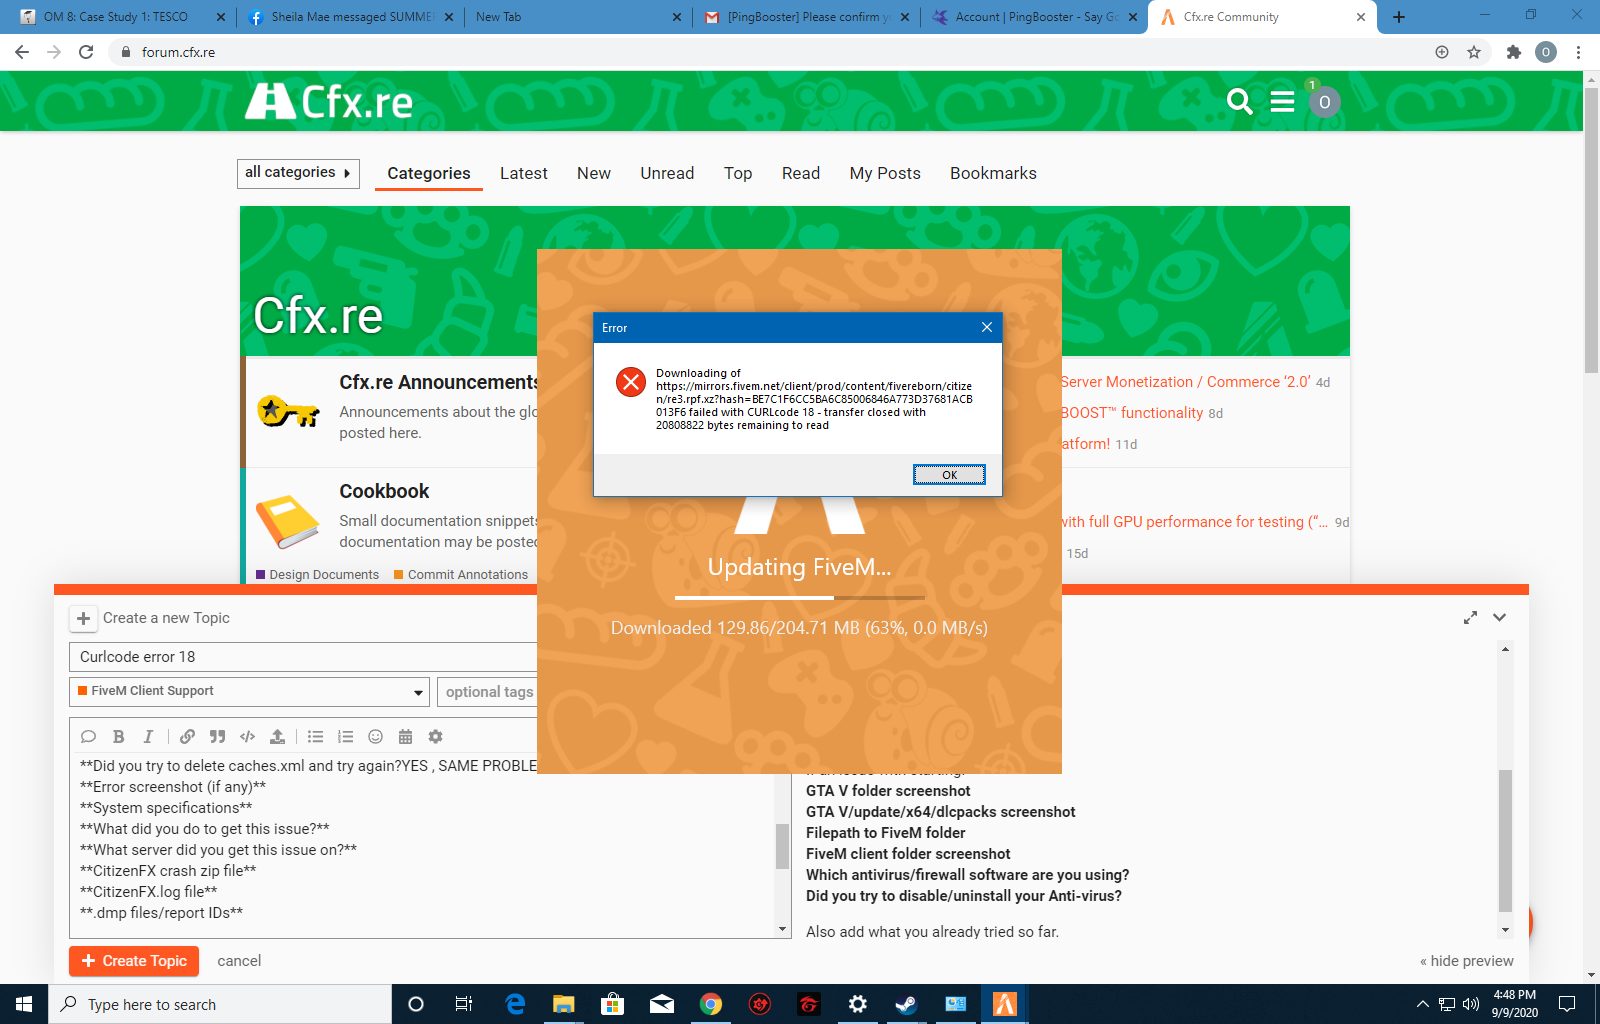Insert a hyperlink using the composer toolbar
This screenshot has height=1024, width=1600.
click(x=188, y=737)
